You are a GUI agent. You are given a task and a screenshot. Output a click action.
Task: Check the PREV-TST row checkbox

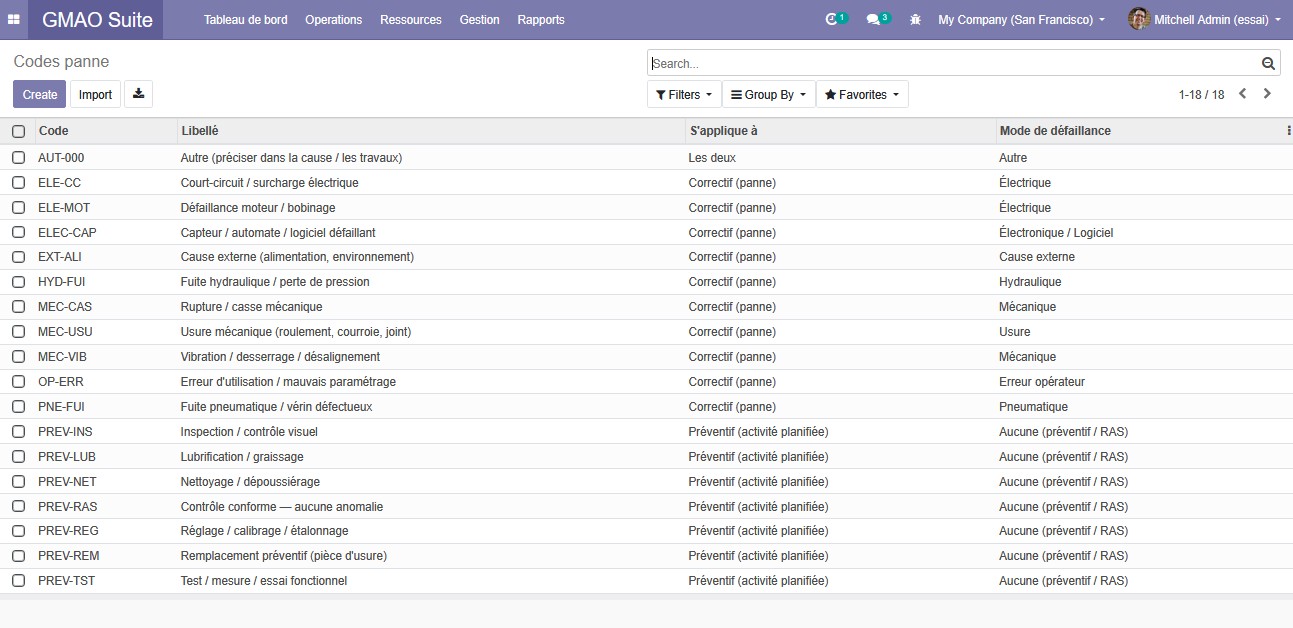click(18, 581)
